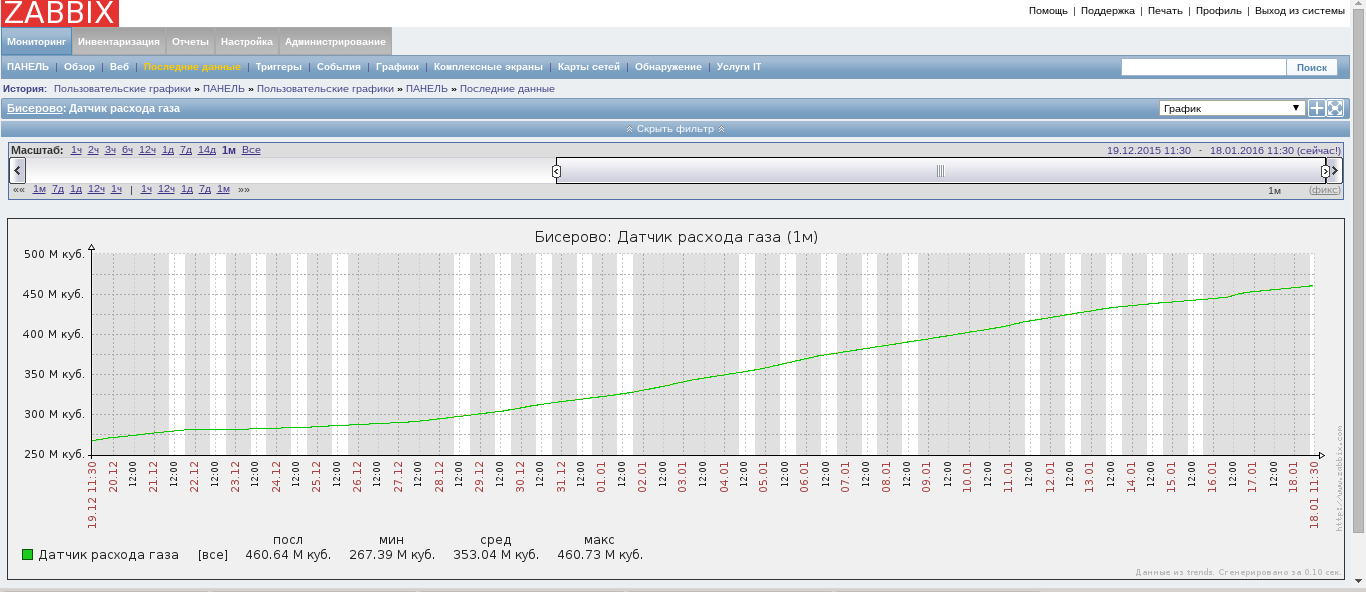Open Графики submenu item
Image resolution: width=1366 pixels, height=592 pixels.
pyautogui.click(x=397, y=67)
